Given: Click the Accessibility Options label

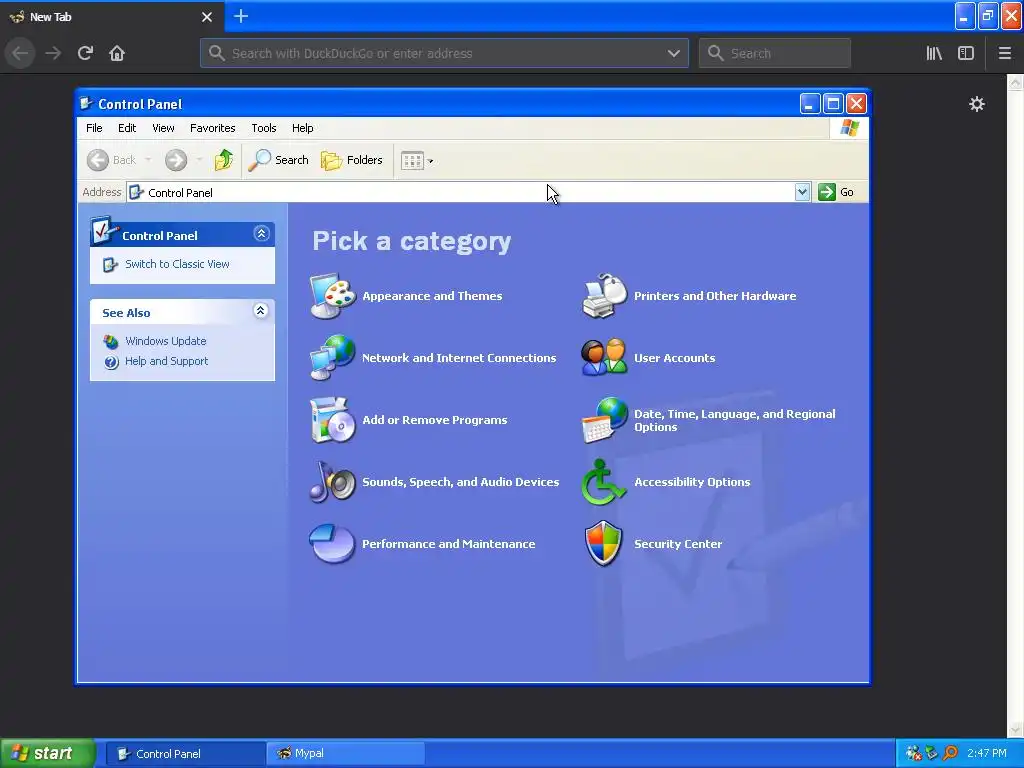Looking at the screenshot, I should 692,482.
